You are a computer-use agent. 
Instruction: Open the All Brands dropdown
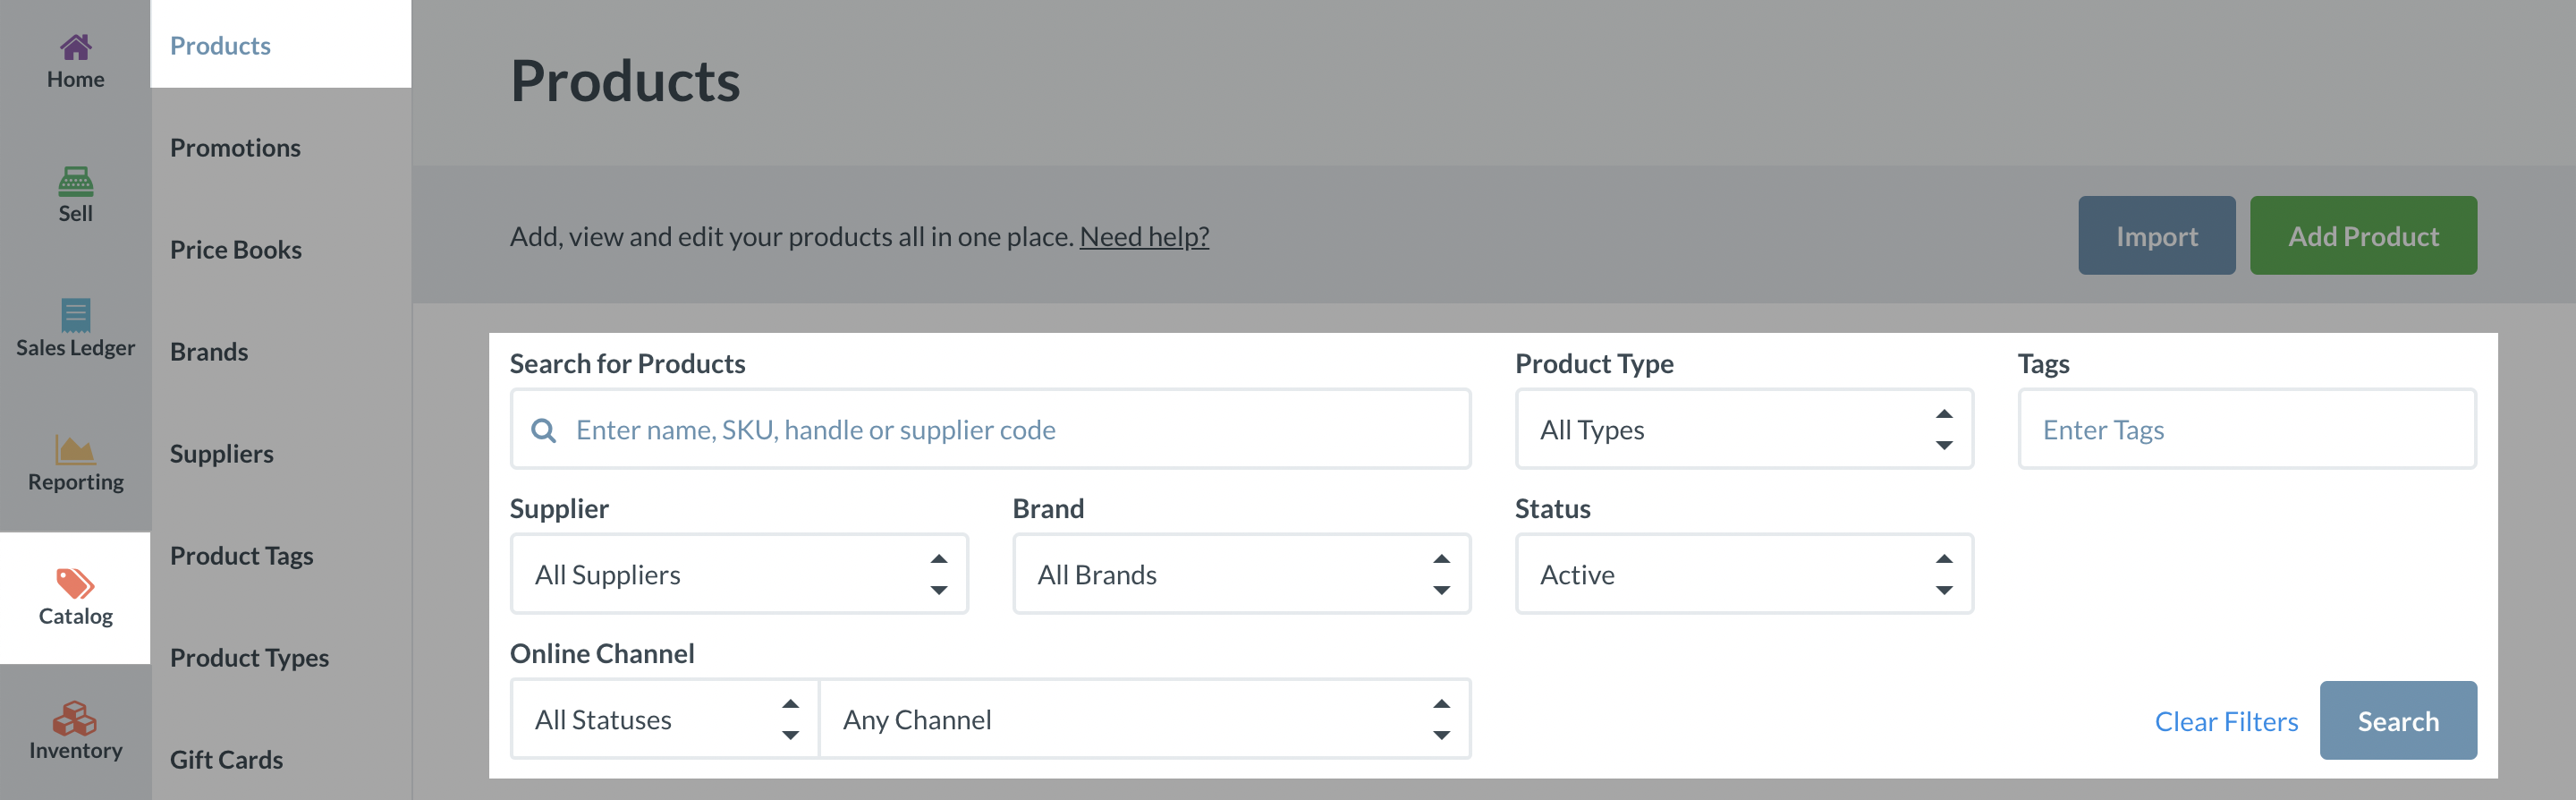1240,575
